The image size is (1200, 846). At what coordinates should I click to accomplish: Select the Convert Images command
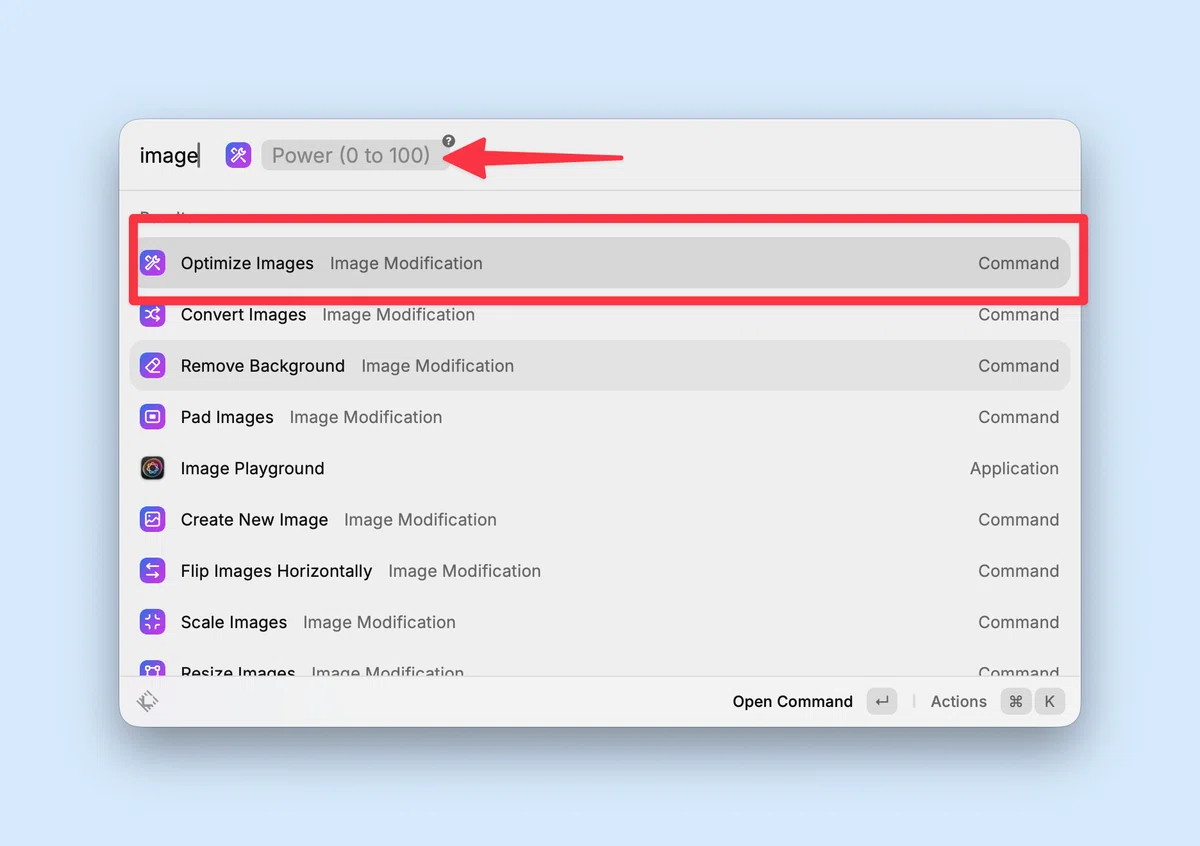(x=600, y=315)
